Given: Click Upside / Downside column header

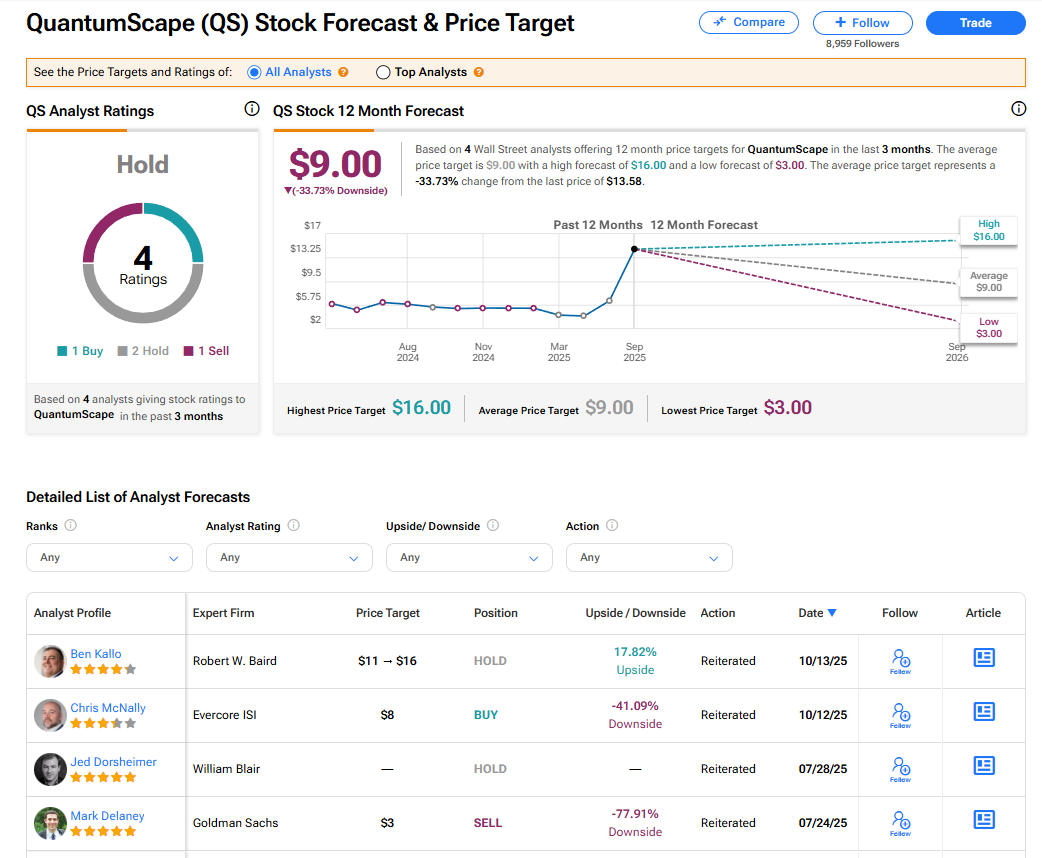Looking at the screenshot, I should (635, 613).
